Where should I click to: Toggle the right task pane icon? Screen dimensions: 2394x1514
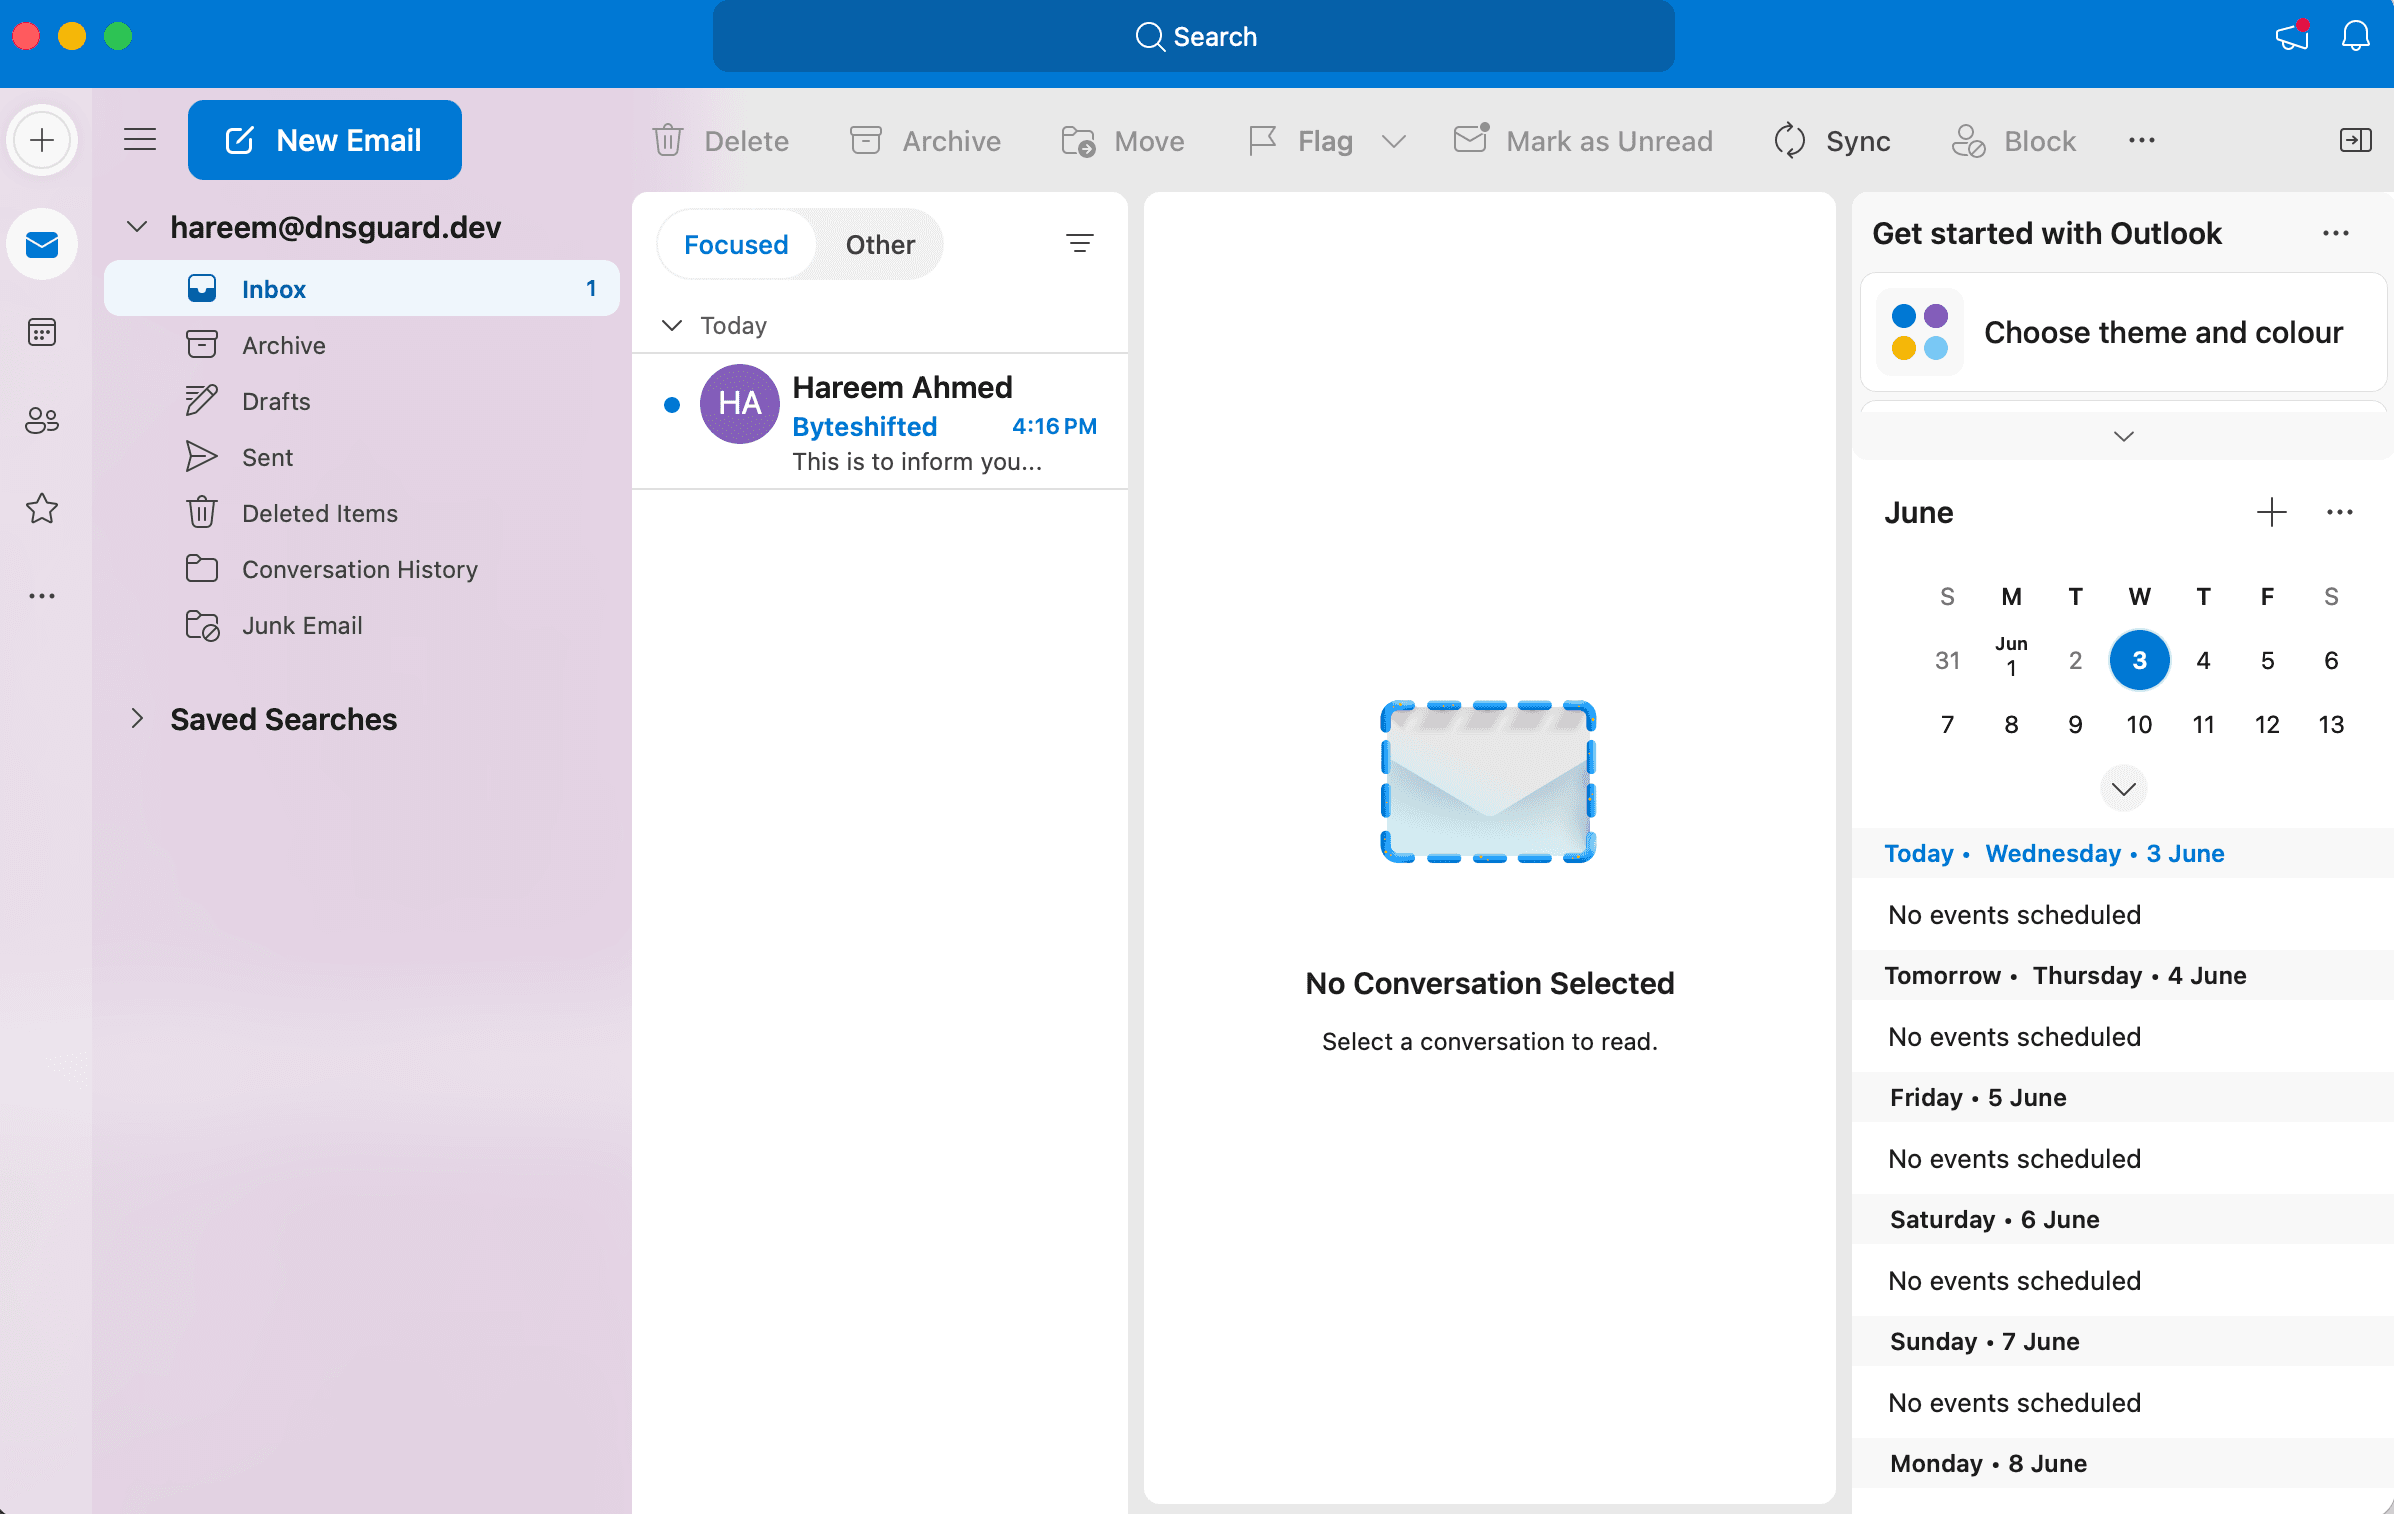[2356, 141]
